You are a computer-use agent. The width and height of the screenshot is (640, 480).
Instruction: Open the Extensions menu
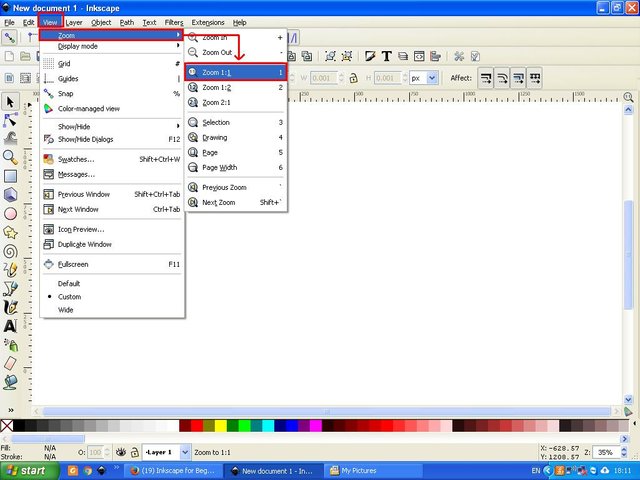(x=208, y=22)
